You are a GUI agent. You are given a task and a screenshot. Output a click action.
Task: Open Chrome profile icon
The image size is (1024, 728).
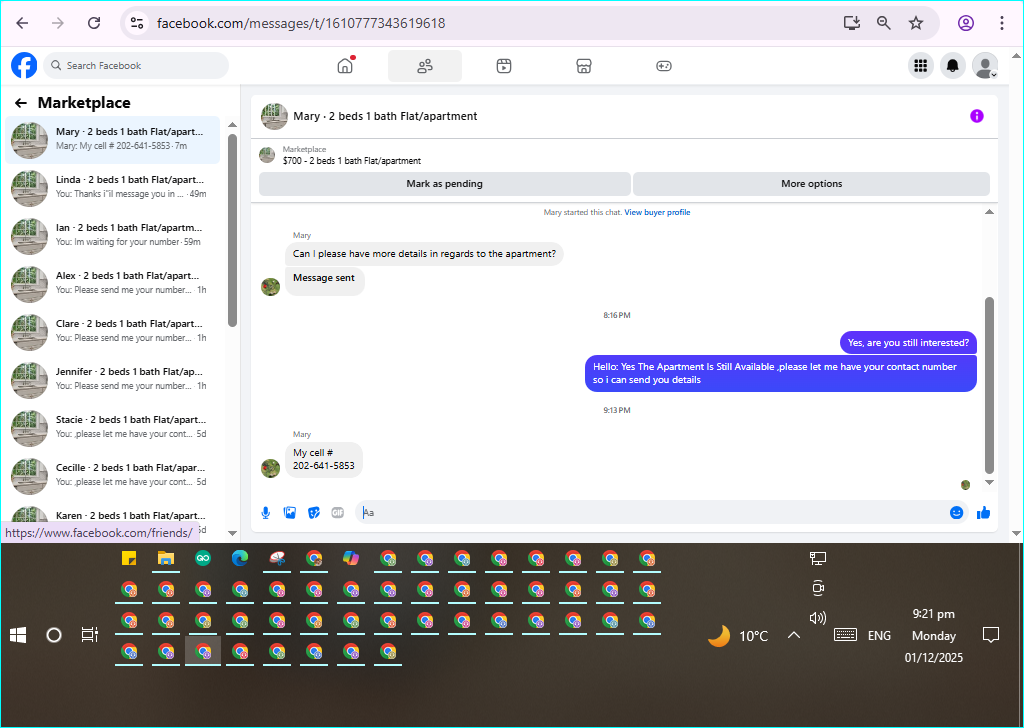point(966,23)
